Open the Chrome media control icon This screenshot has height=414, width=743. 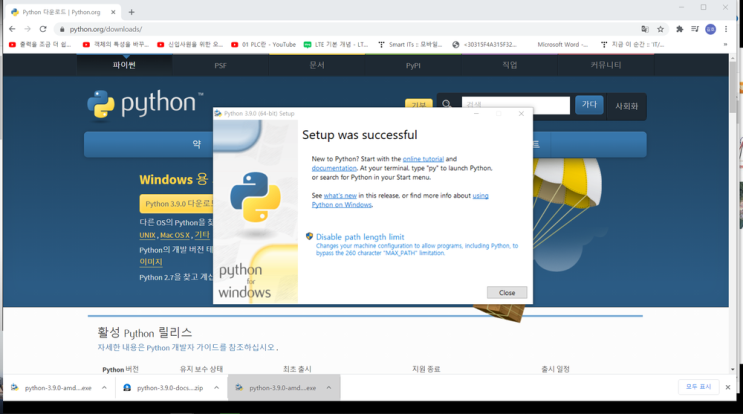pyautogui.click(x=695, y=29)
